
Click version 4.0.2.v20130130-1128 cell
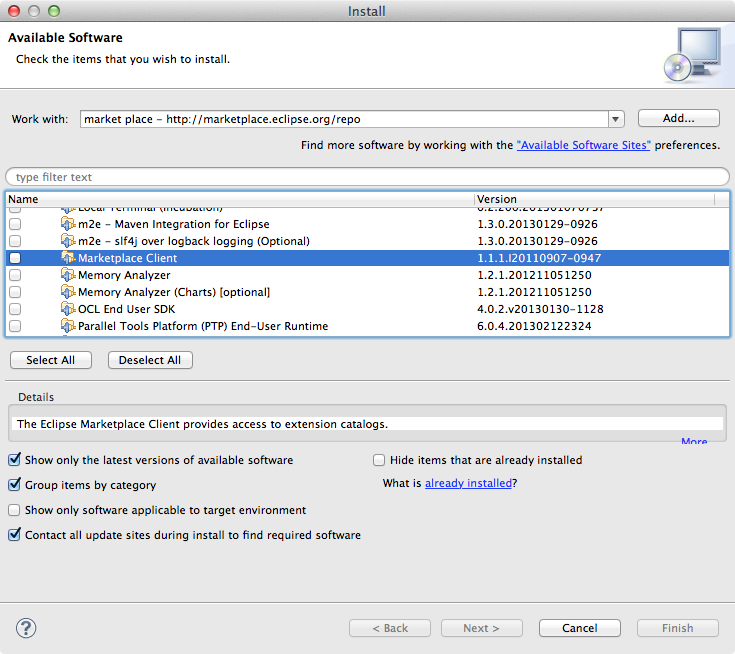pyautogui.click(x=540, y=309)
